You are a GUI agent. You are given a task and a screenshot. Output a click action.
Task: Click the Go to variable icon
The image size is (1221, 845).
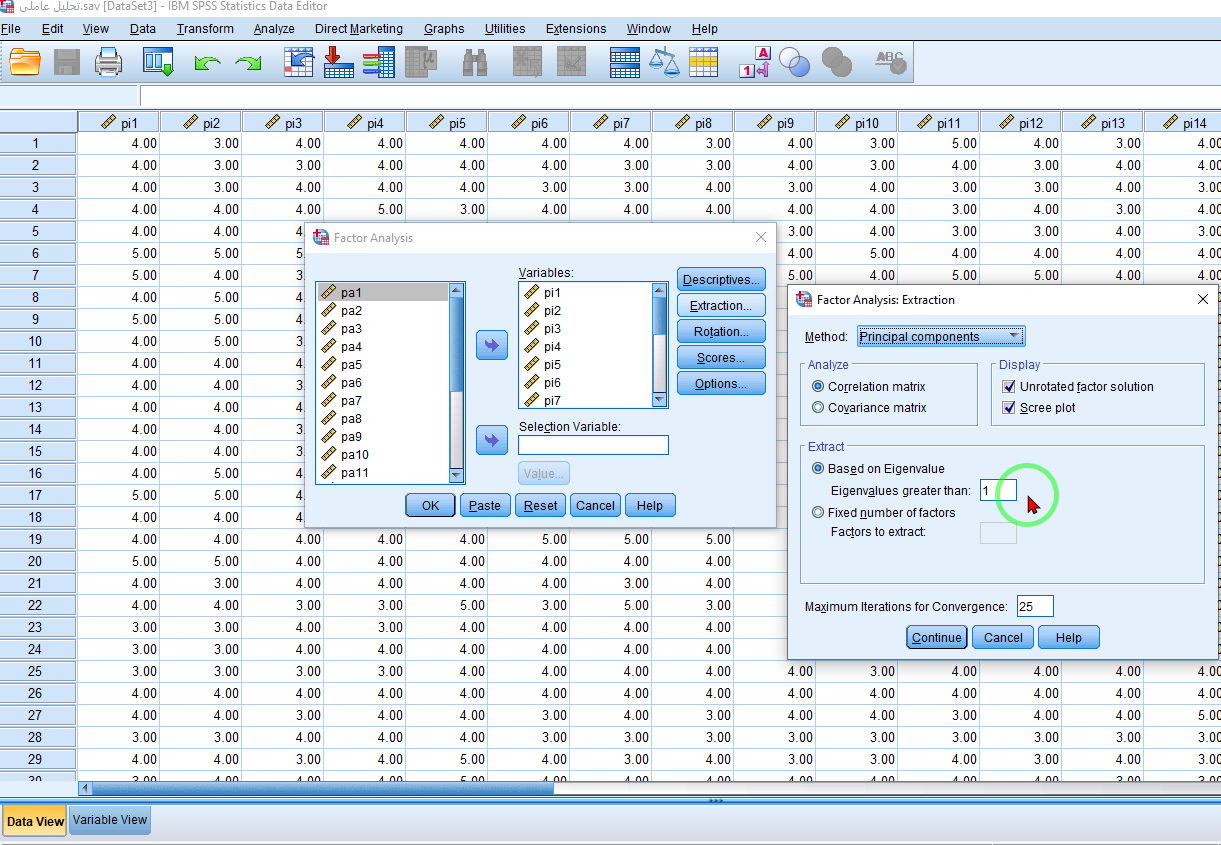click(339, 63)
